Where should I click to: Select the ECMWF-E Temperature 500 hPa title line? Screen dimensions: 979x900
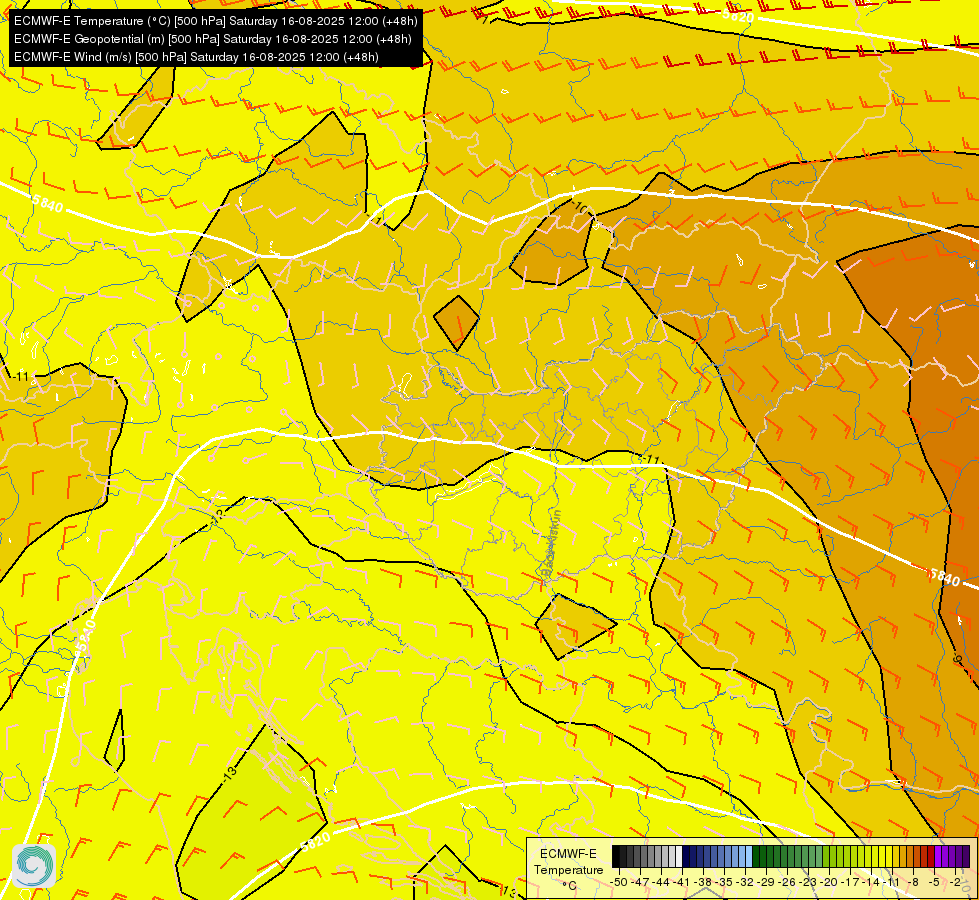[x=215, y=21]
